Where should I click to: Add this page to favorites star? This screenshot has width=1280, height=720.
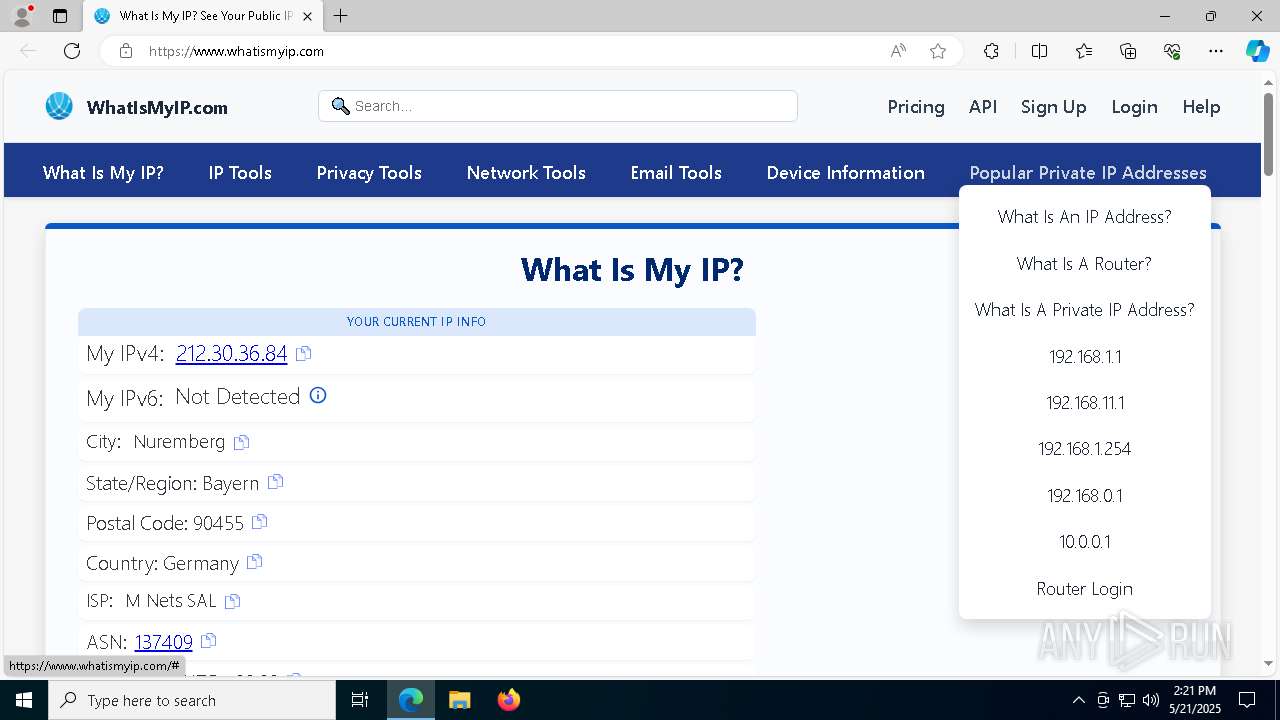tap(938, 51)
